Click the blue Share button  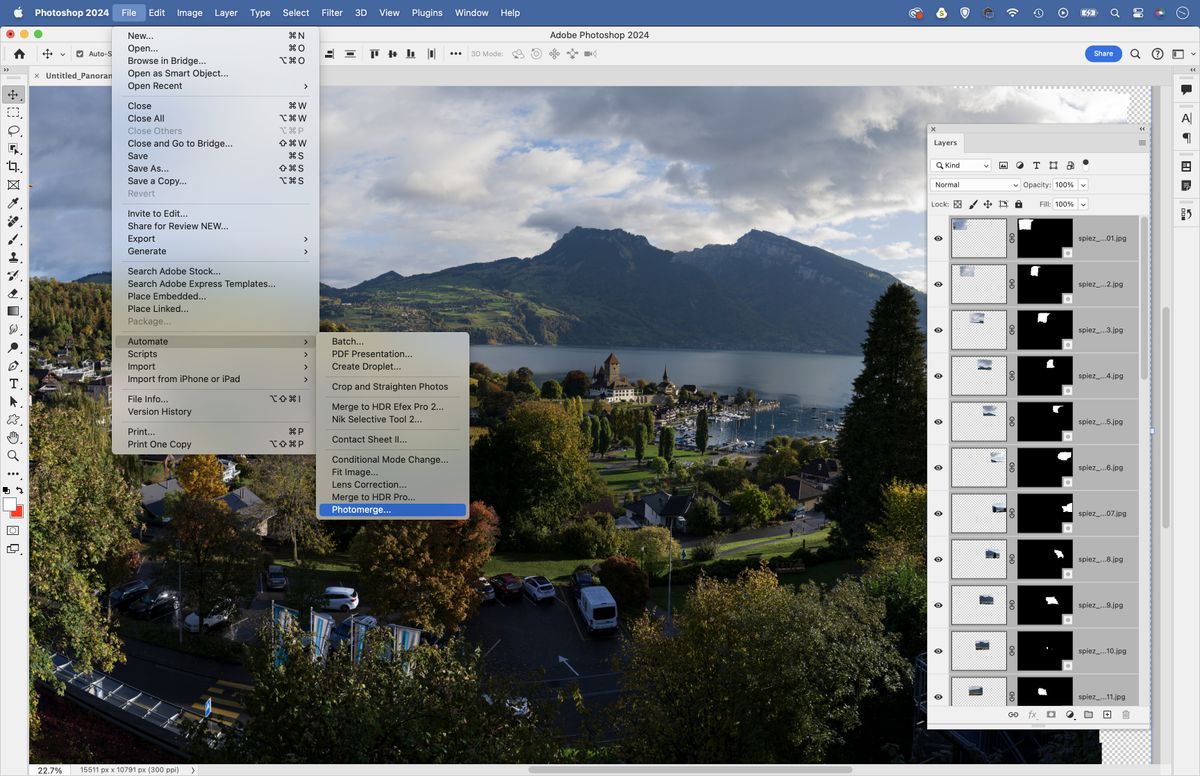click(1103, 53)
